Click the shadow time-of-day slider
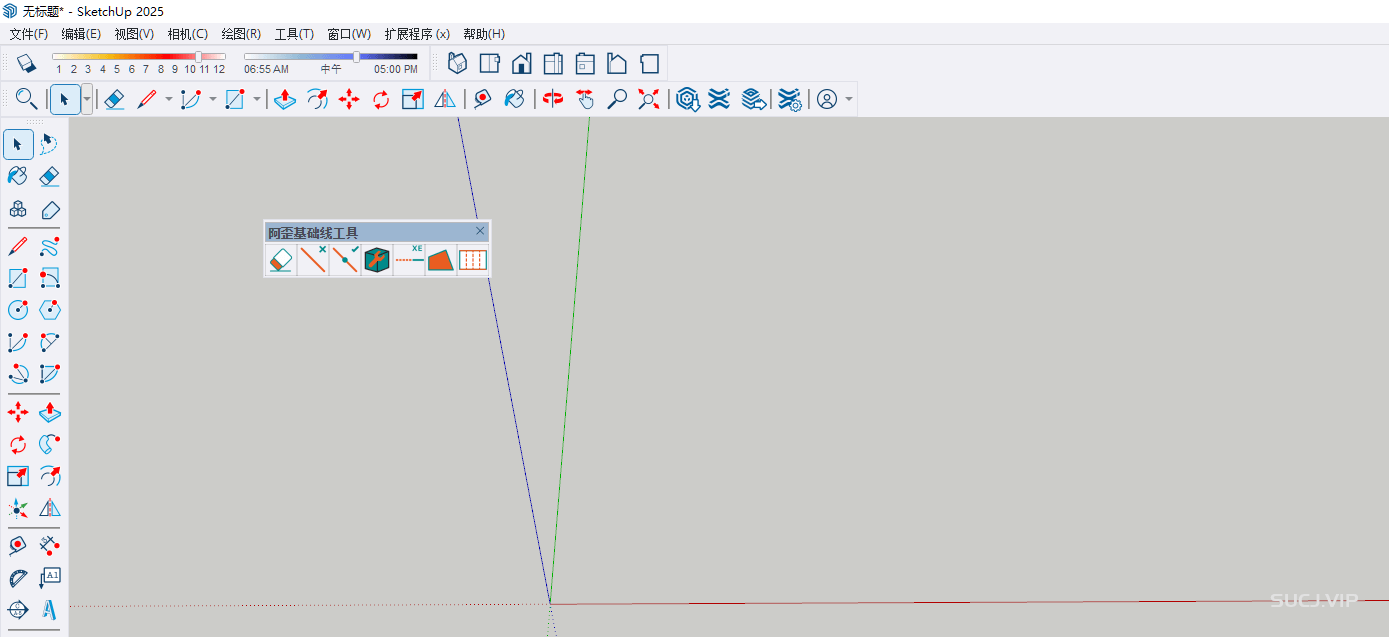The width and height of the screenshot is (1389, 637). click(356, 57)
